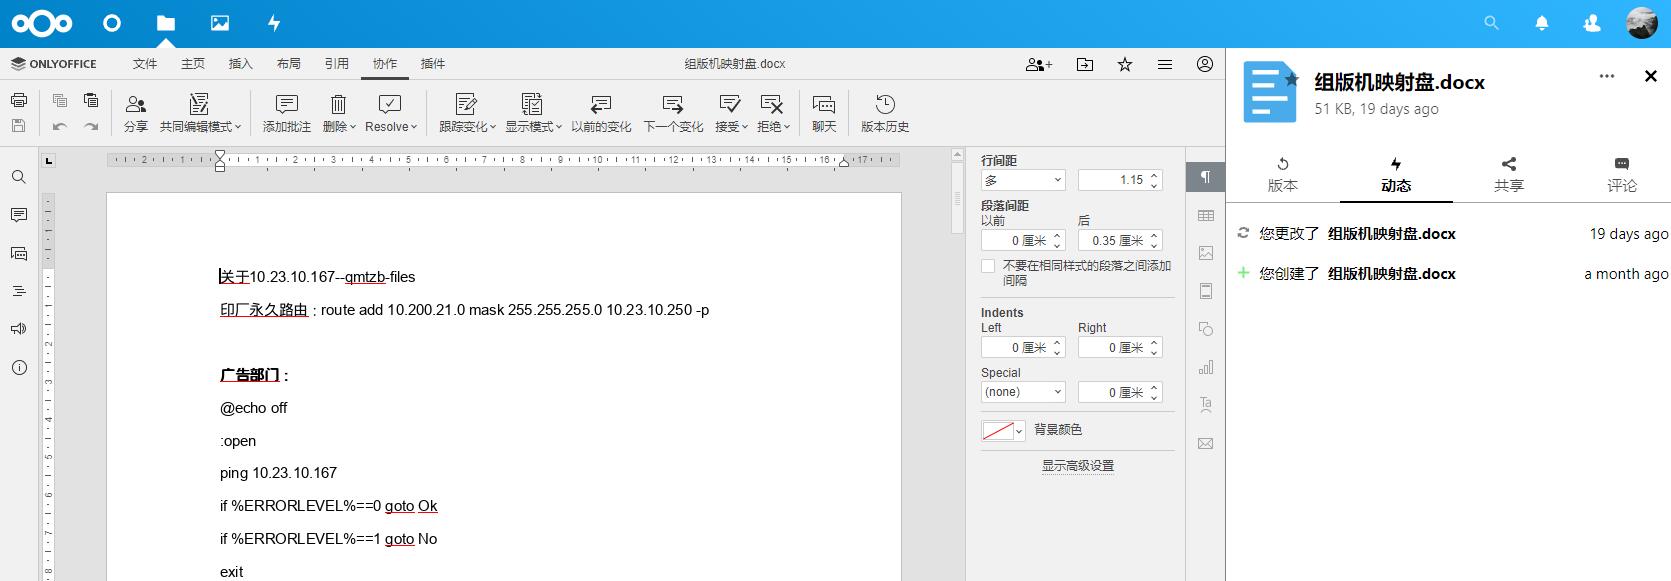Image resolution: width=1671 pixels, height=581 pixels.
Task: Open table settings in right sidebar
Action: coord(1206,215)
